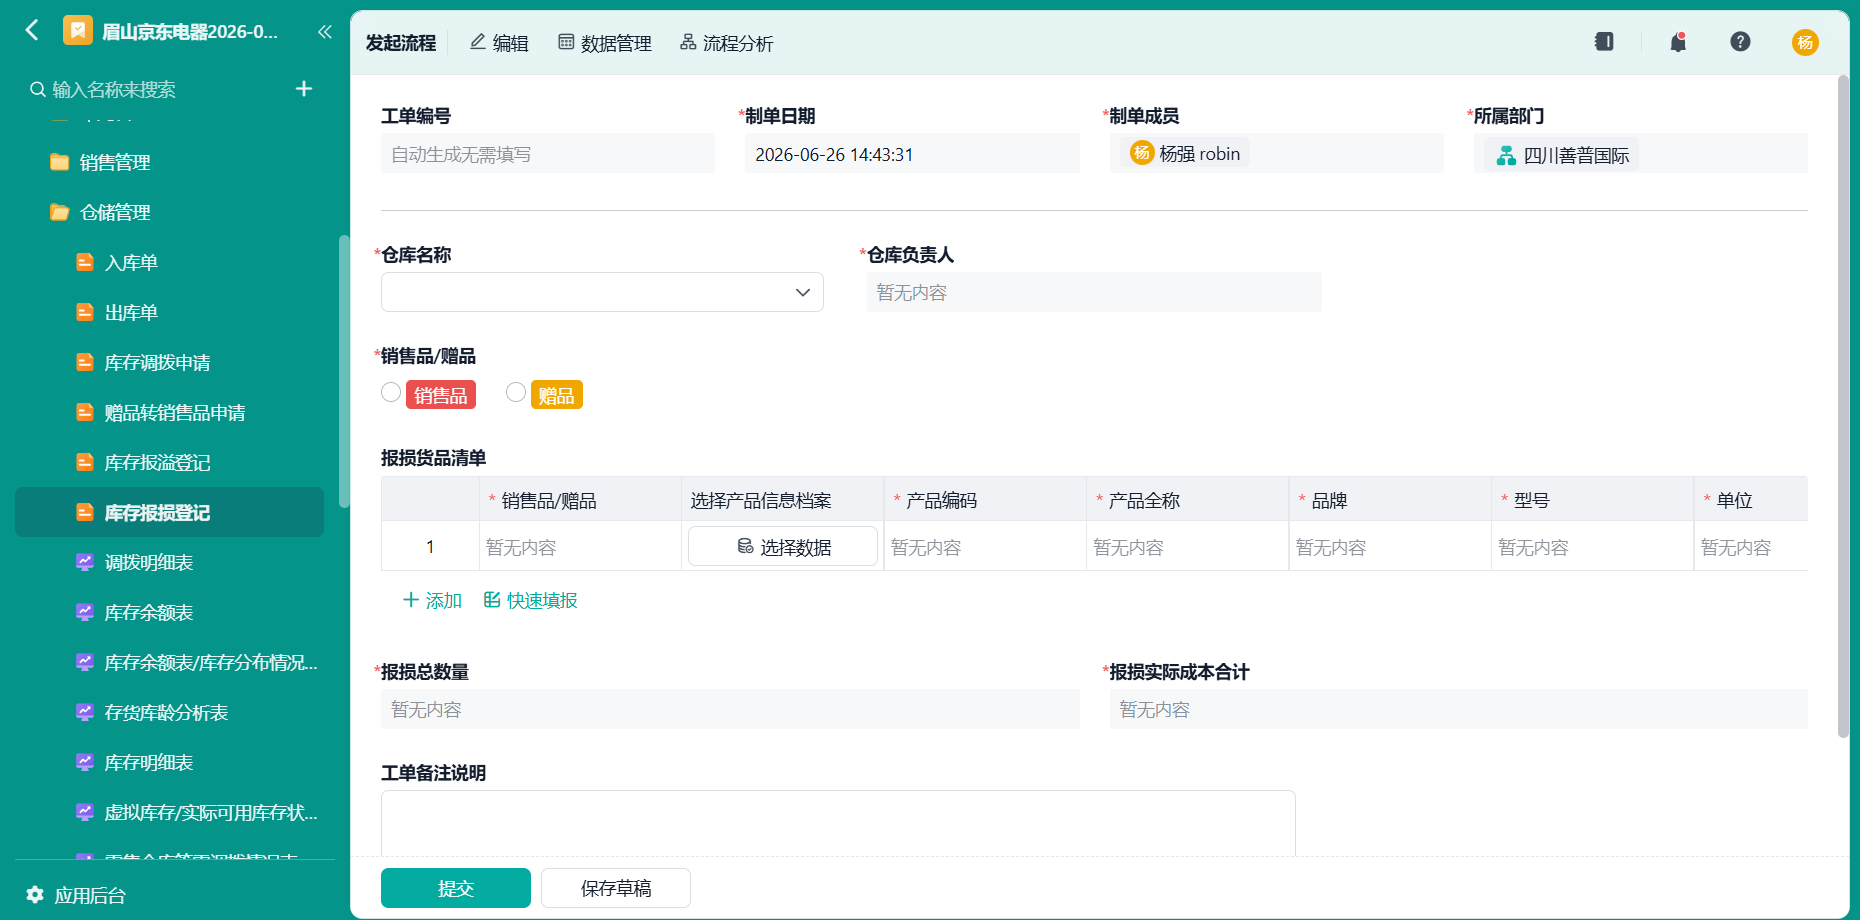Click the 提交 button

tap(456, 888)
